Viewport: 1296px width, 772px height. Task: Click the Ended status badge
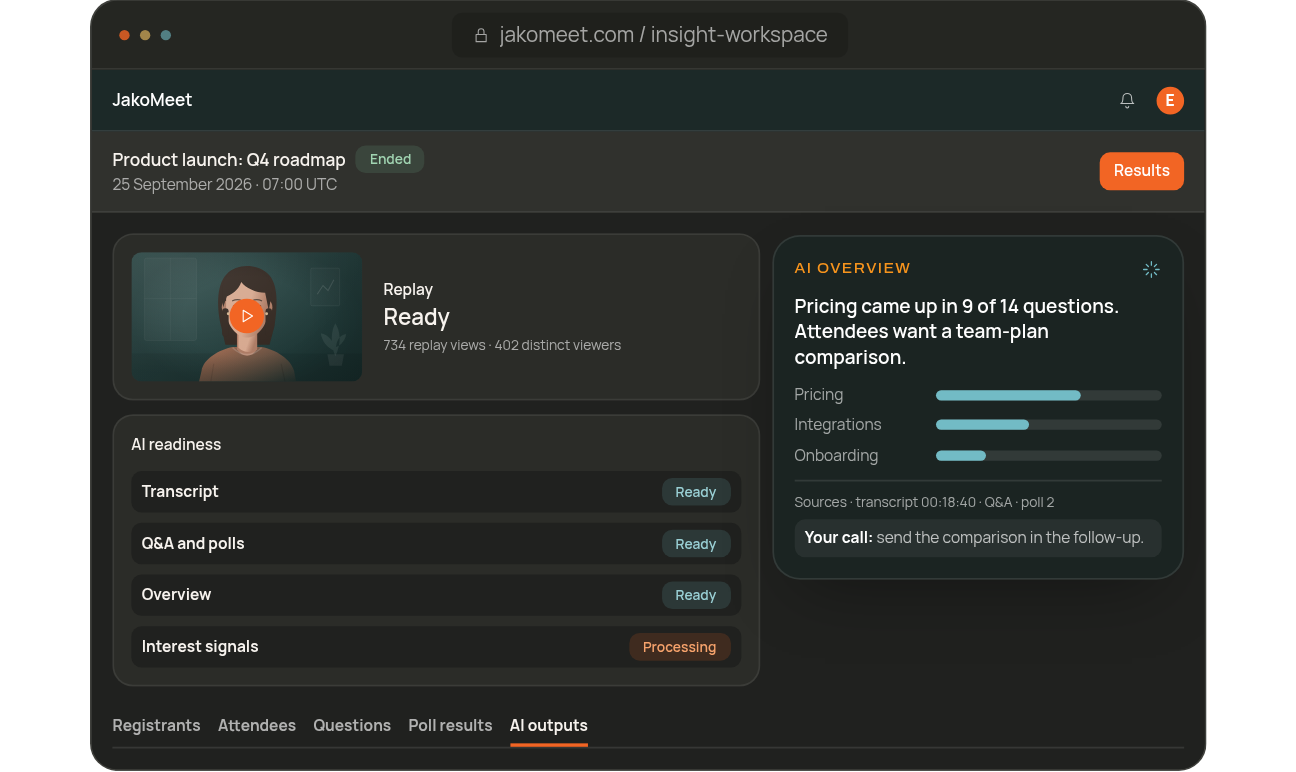(x=390, y=159)
